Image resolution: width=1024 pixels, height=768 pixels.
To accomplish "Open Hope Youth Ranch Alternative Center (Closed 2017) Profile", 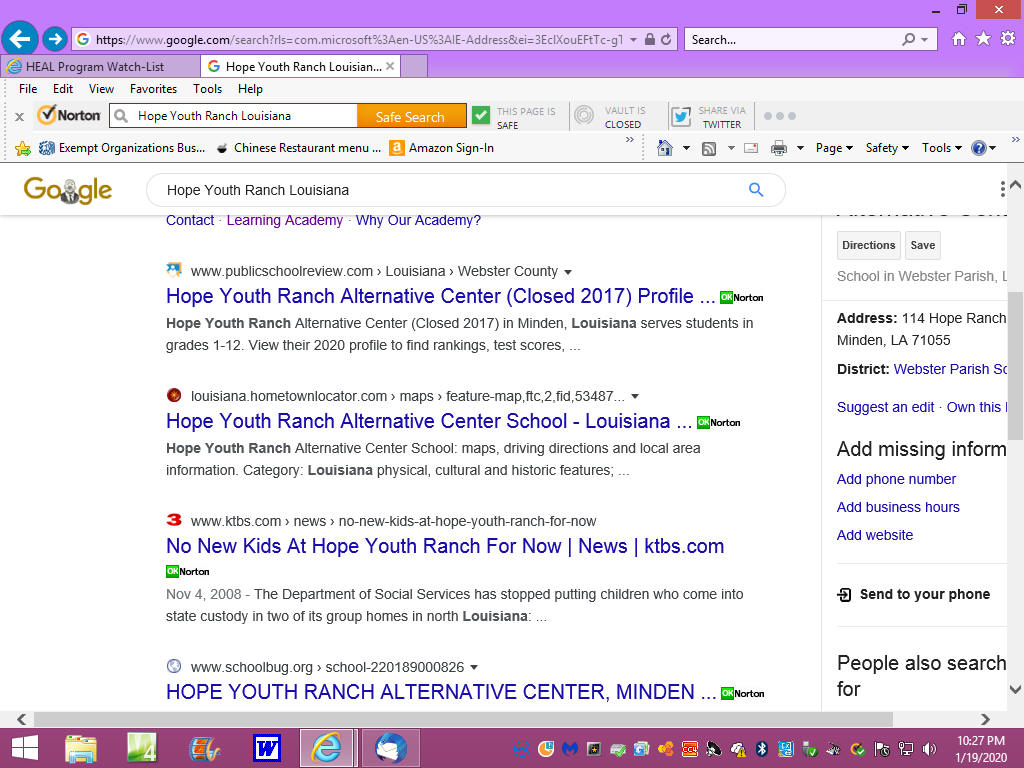I will [441, 296].
